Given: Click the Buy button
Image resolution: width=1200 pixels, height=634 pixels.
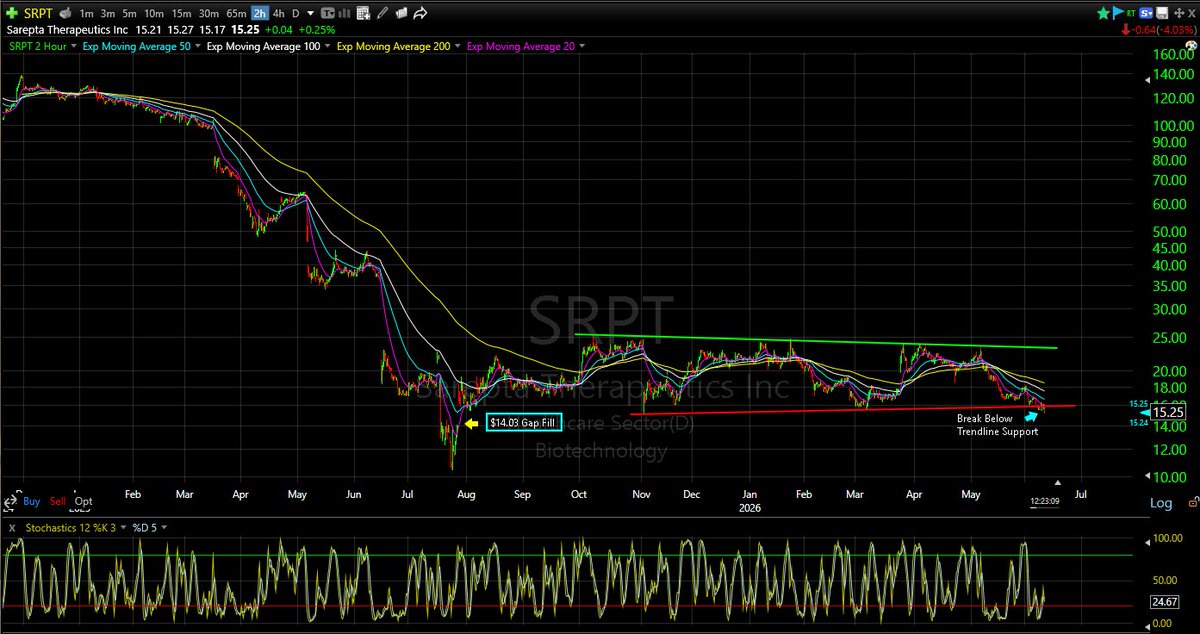Looking at the screenshot, I should coord(32,501).
